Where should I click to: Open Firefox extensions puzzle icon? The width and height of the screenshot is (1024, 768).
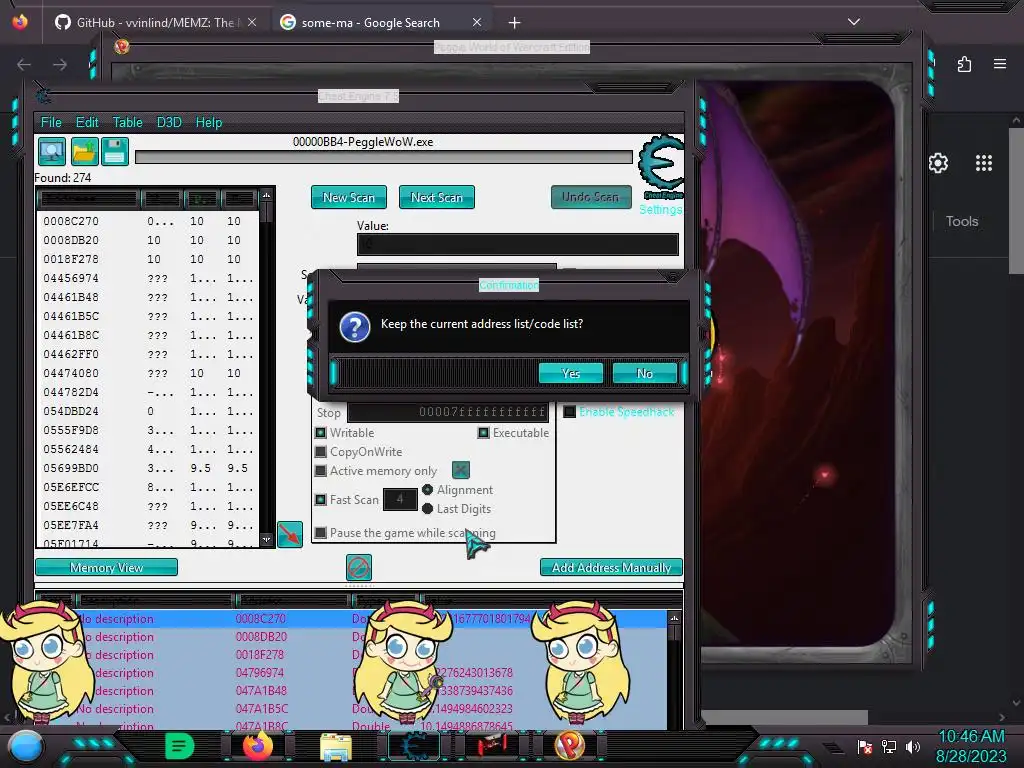point(965,64)
